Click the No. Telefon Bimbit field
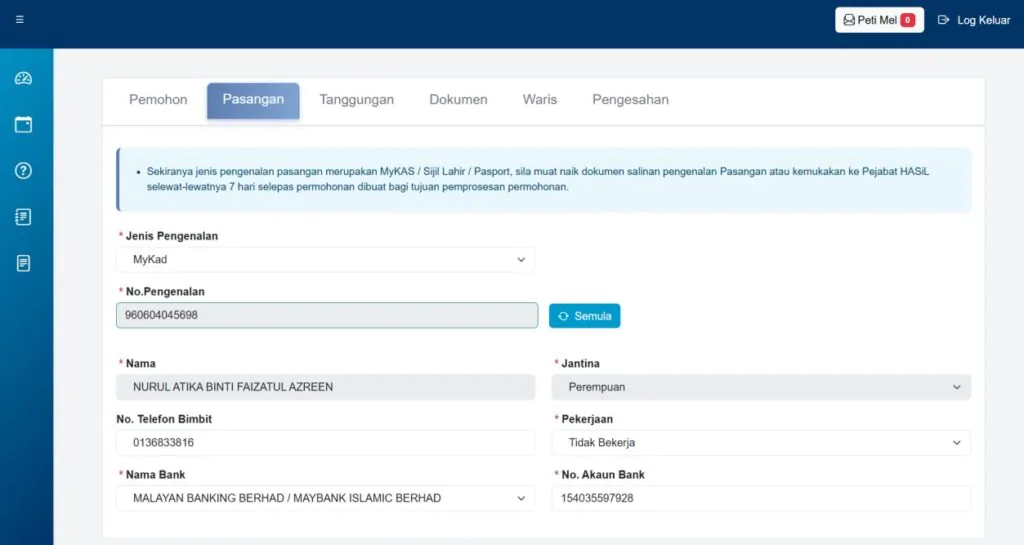 pyautogui.click(x=325, y=443)
